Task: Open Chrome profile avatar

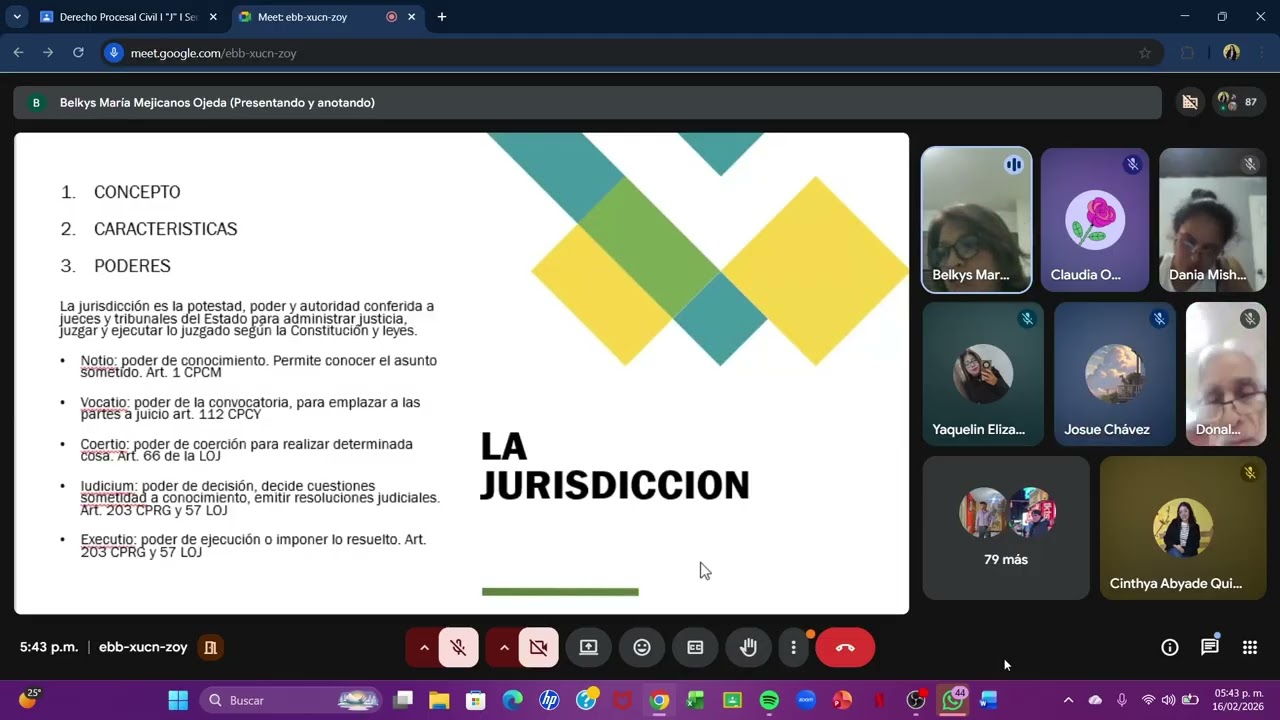Action: (1231, 53)
